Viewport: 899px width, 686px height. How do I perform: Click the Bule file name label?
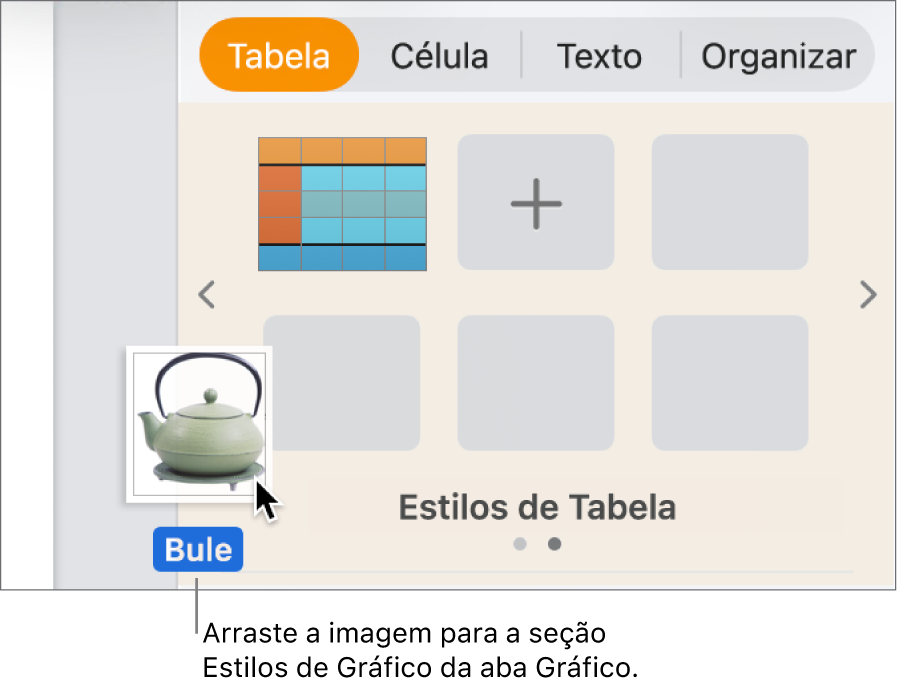(197, 549)
